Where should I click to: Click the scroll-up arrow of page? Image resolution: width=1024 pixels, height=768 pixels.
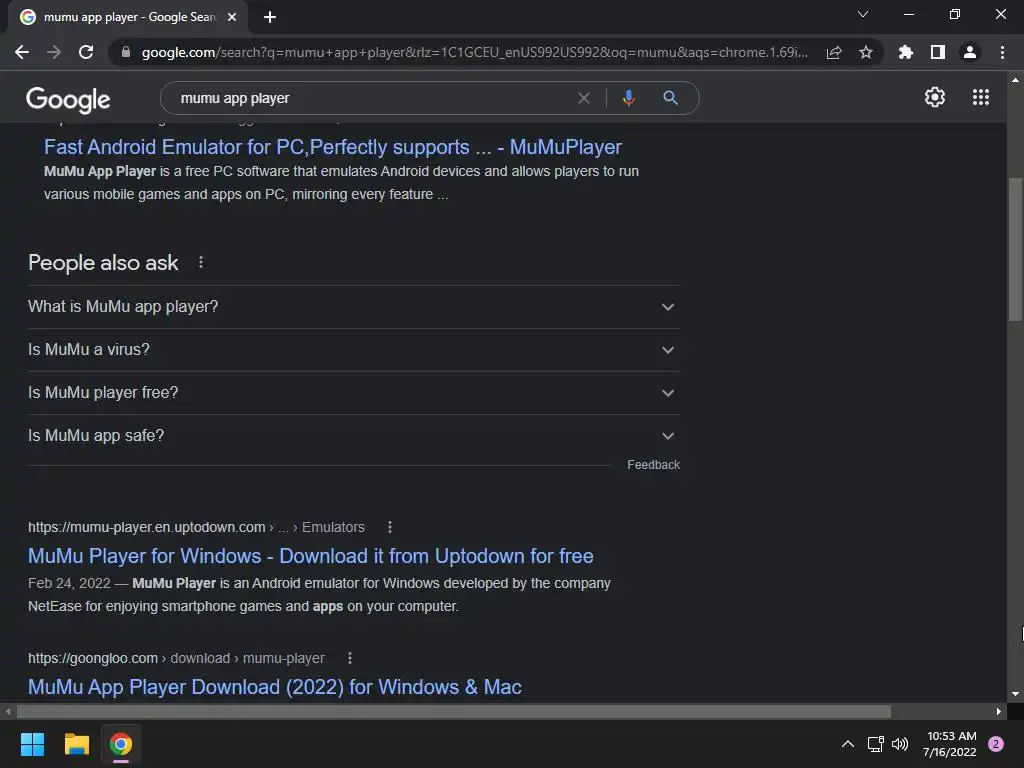[x=1015, y=80]
